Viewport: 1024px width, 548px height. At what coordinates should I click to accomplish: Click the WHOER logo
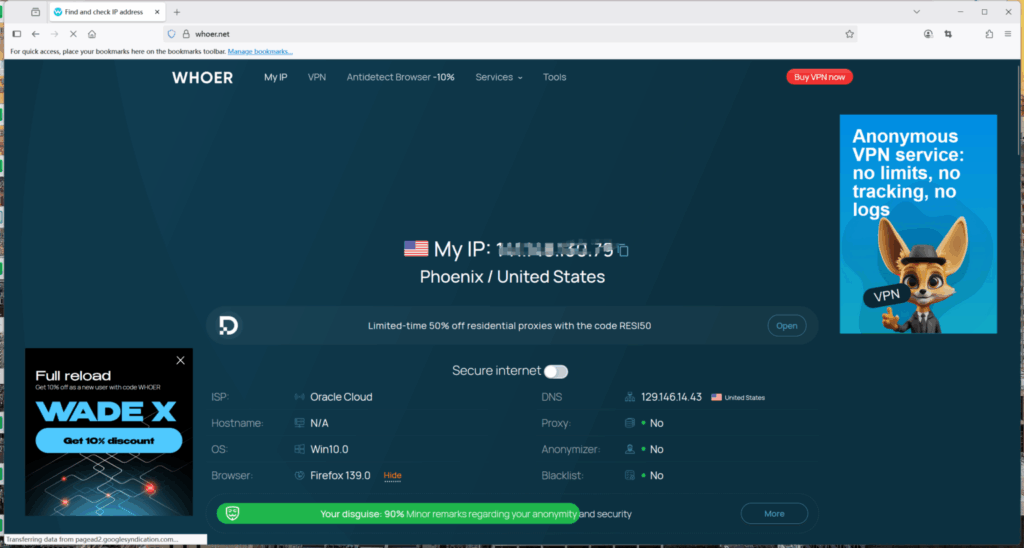(202, 78)
